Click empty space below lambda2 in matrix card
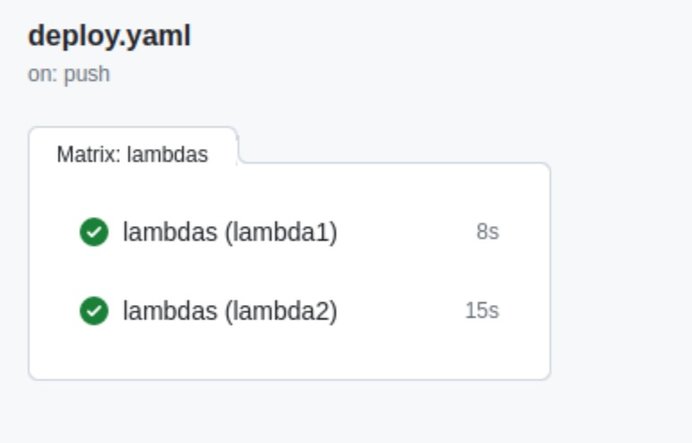This screenshot has height=443, width=692. [x=289, y=353]
